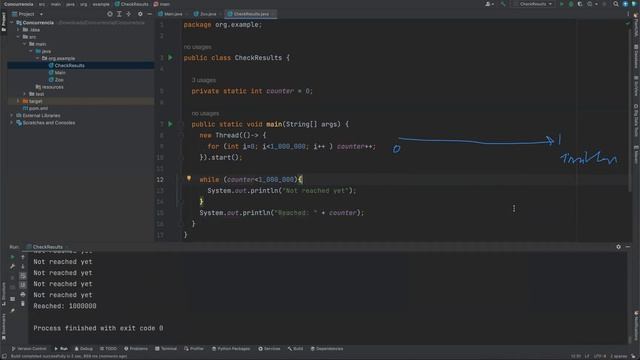
Task: Switch to Main.java editor tab
Action: click(x=171, y=14)
